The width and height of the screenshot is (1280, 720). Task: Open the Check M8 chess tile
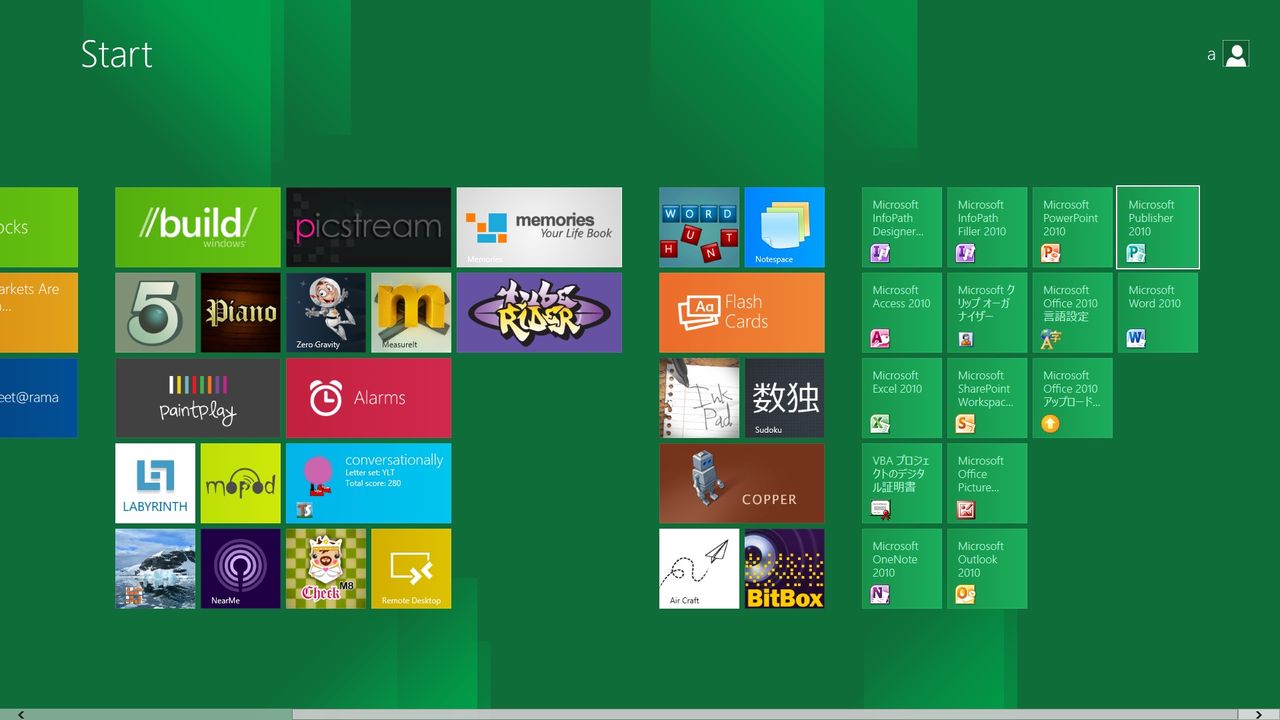326,569
